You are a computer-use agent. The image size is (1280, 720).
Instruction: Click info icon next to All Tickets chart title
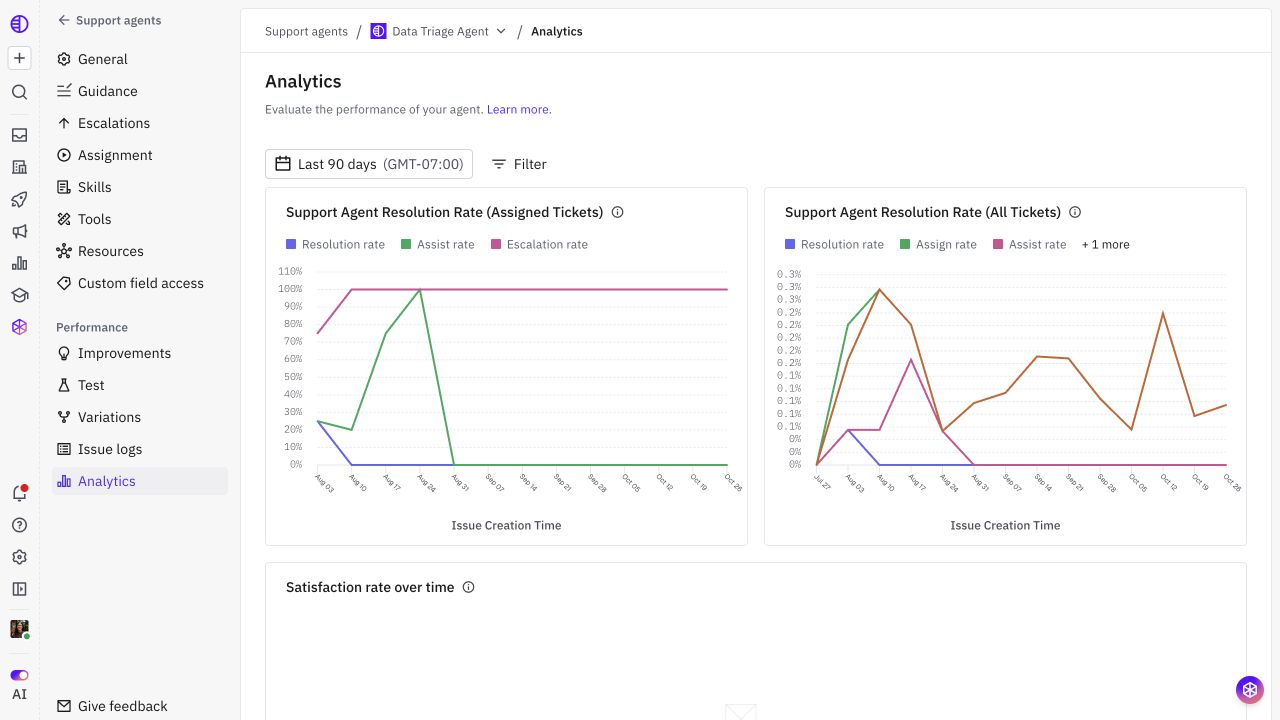(x=1075, y=212)
